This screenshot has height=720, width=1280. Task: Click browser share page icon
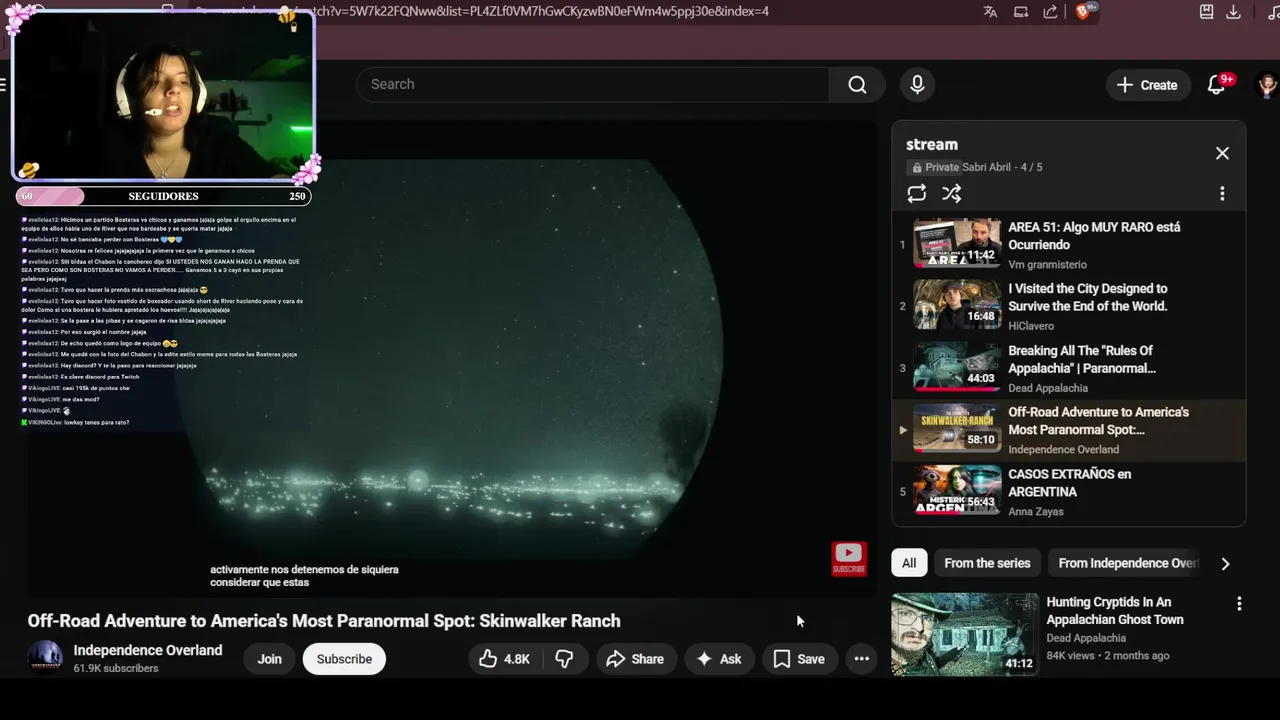pos(1051,12)
